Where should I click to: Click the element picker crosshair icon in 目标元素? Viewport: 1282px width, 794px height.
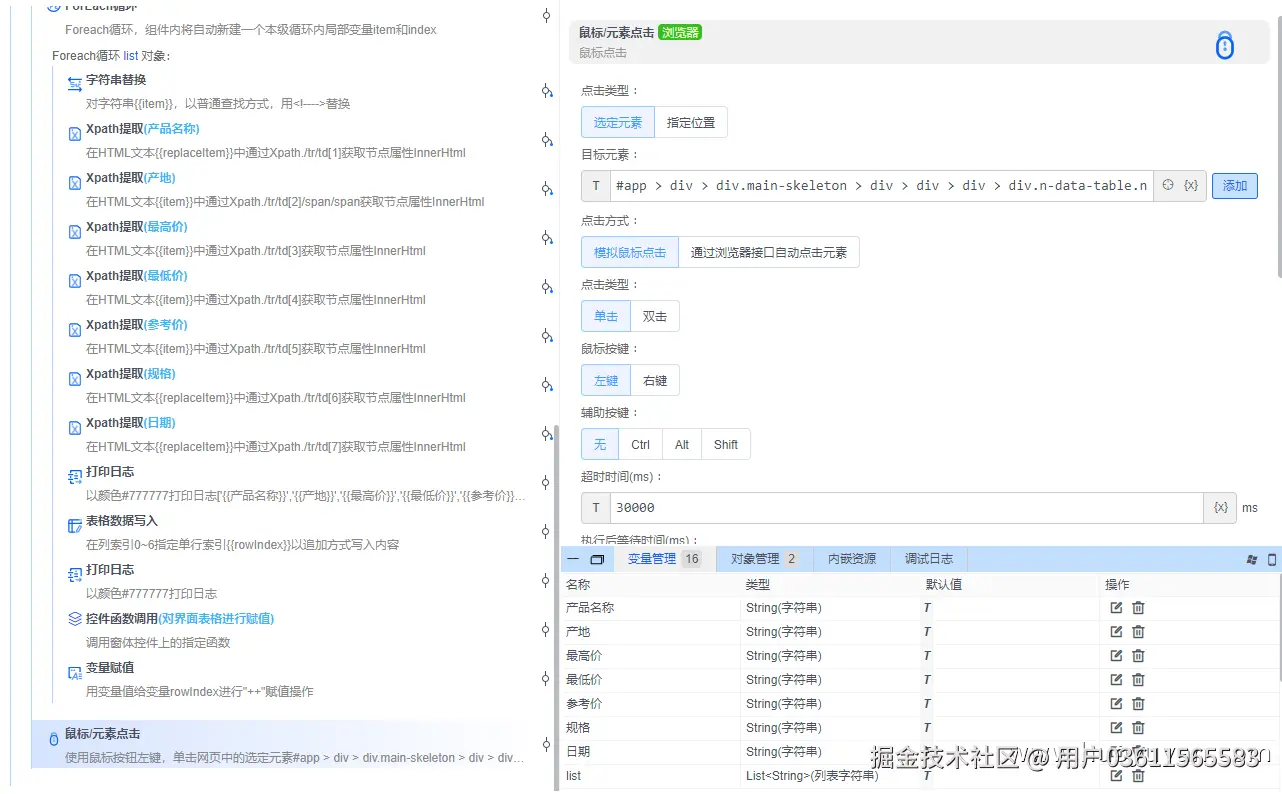(x=1167, y=185)
